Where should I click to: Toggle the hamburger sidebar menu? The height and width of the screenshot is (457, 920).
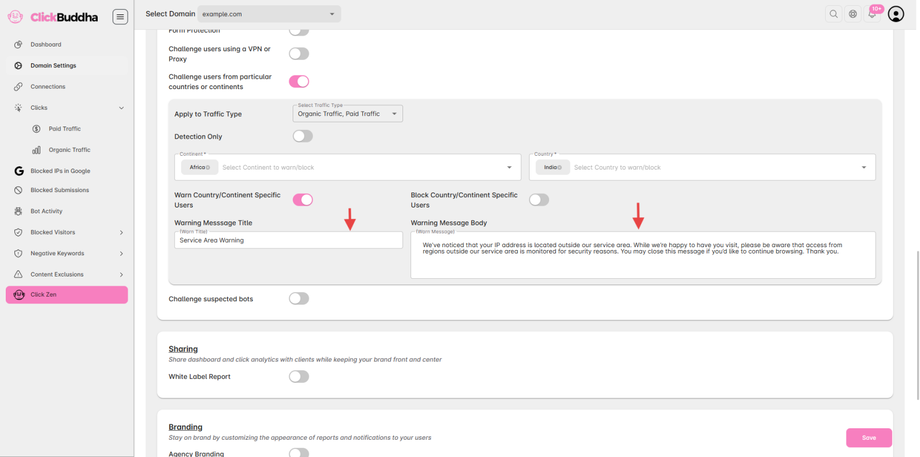coord(120,16)
